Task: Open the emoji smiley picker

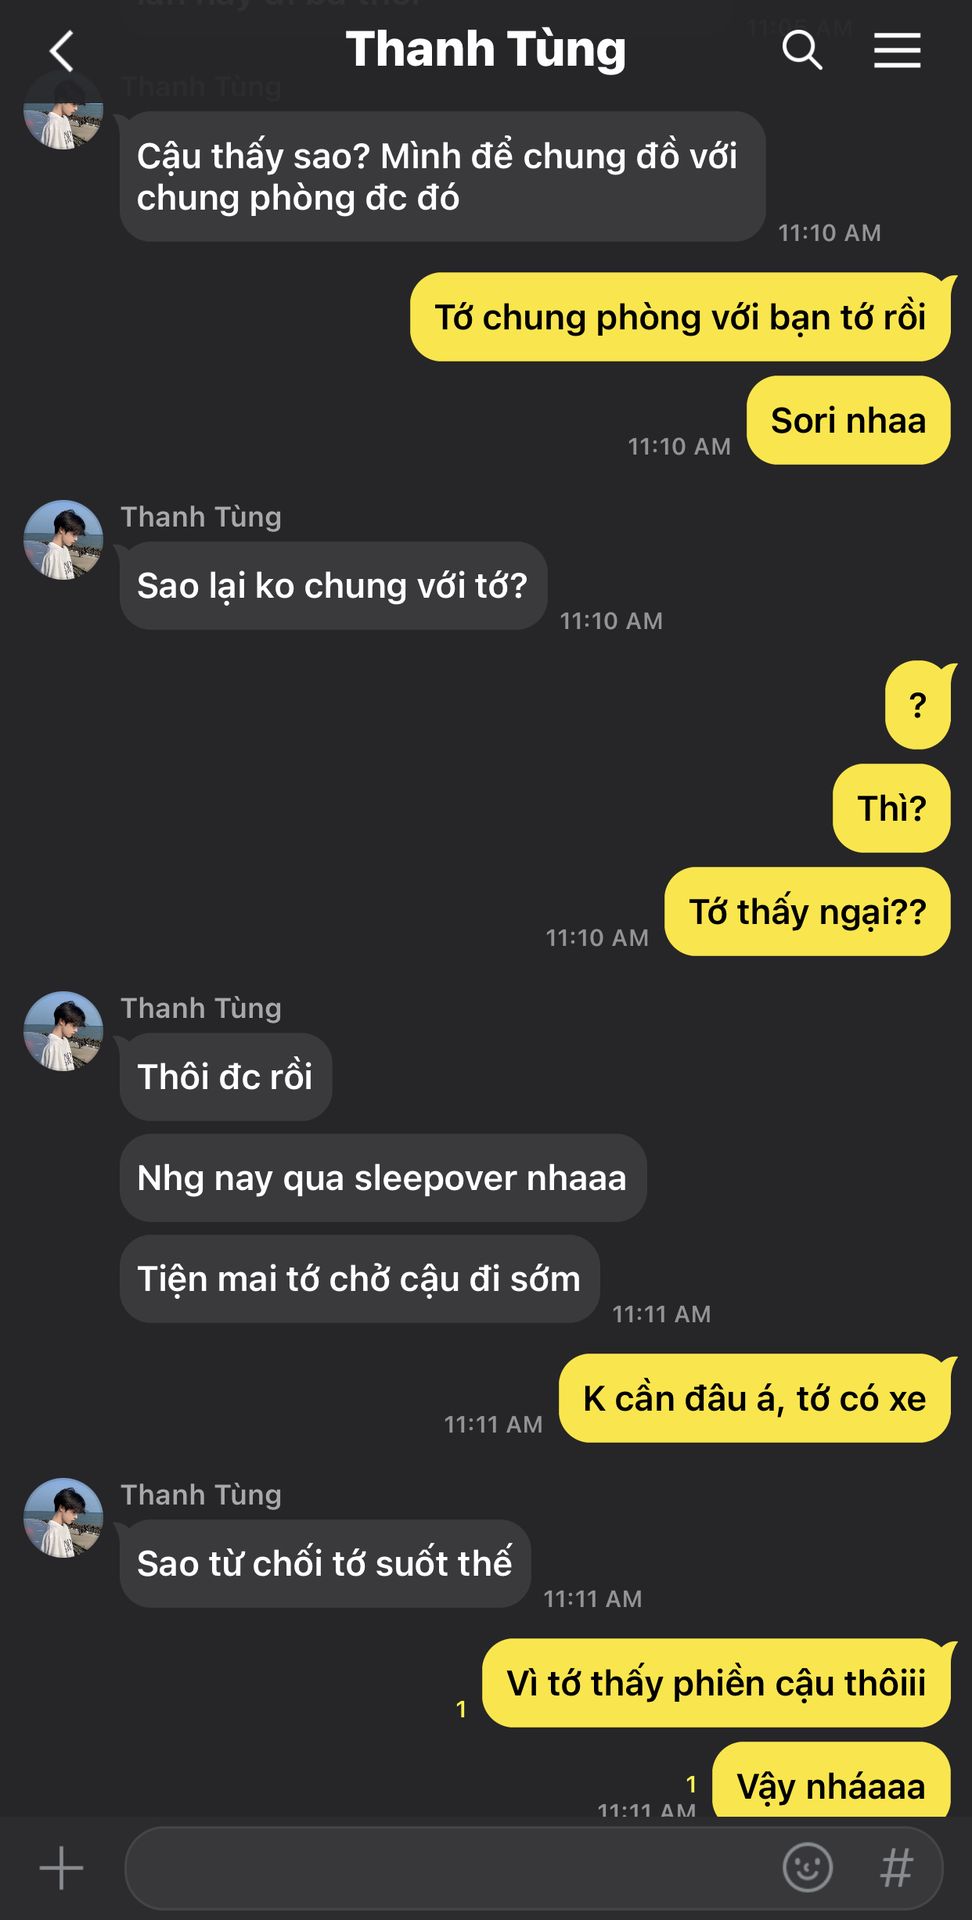Action: [807, 1867]
